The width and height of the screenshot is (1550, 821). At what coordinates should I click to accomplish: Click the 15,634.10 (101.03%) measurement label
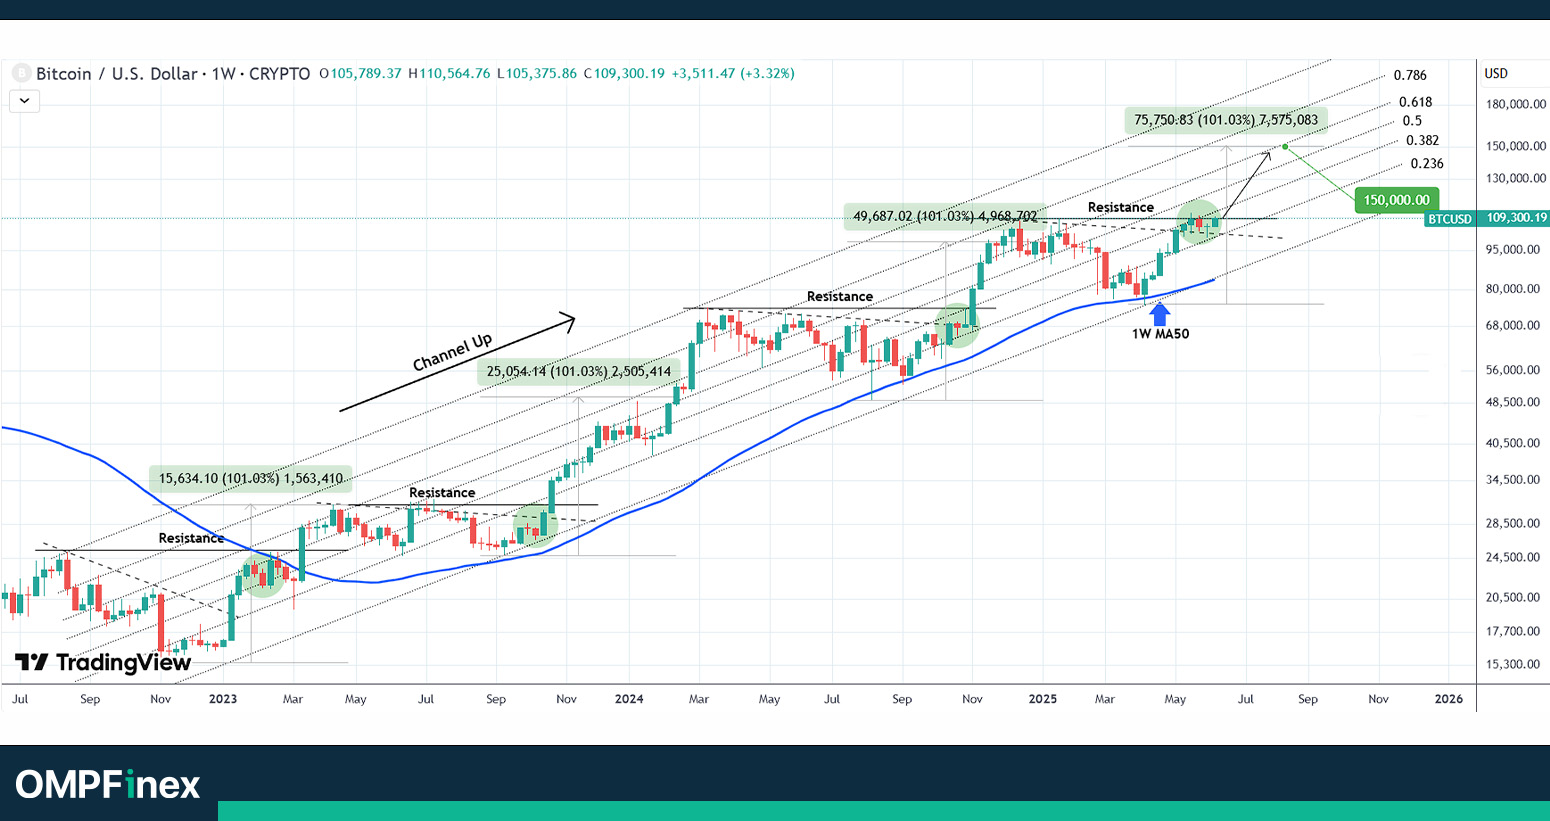point(251,479)
